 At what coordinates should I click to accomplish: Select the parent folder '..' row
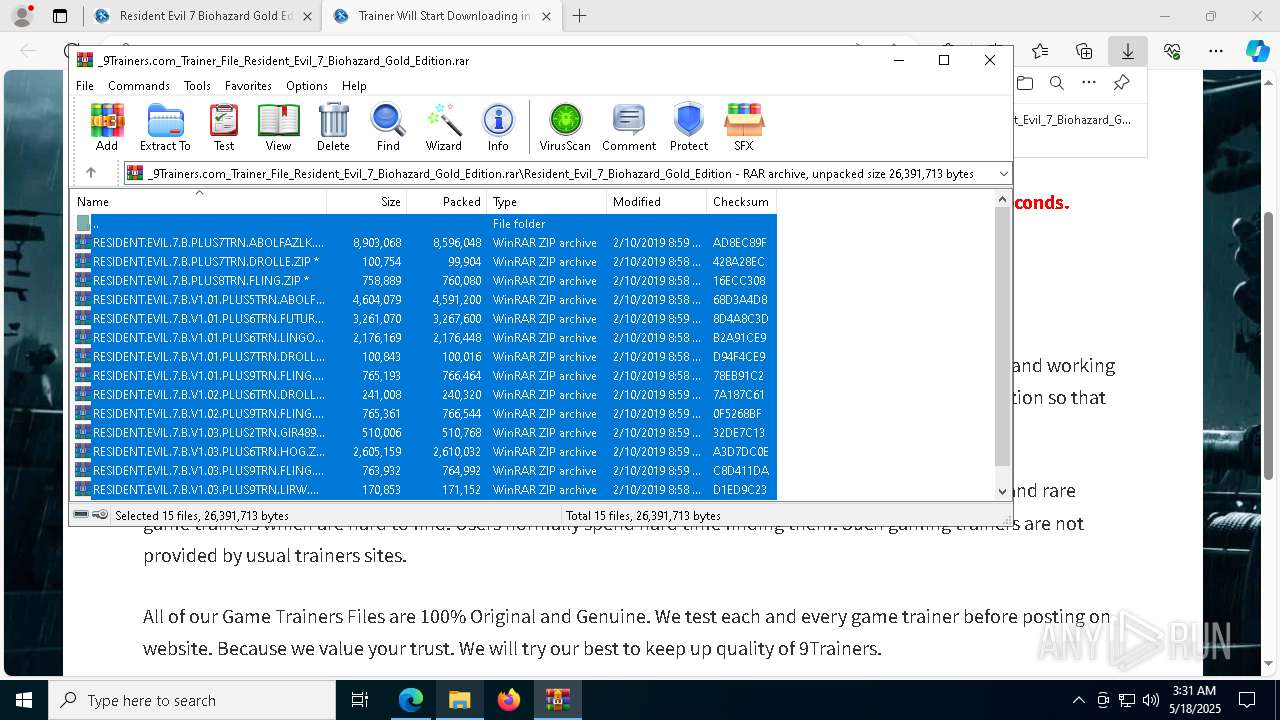pyautogui.click(x=425, y=224)
